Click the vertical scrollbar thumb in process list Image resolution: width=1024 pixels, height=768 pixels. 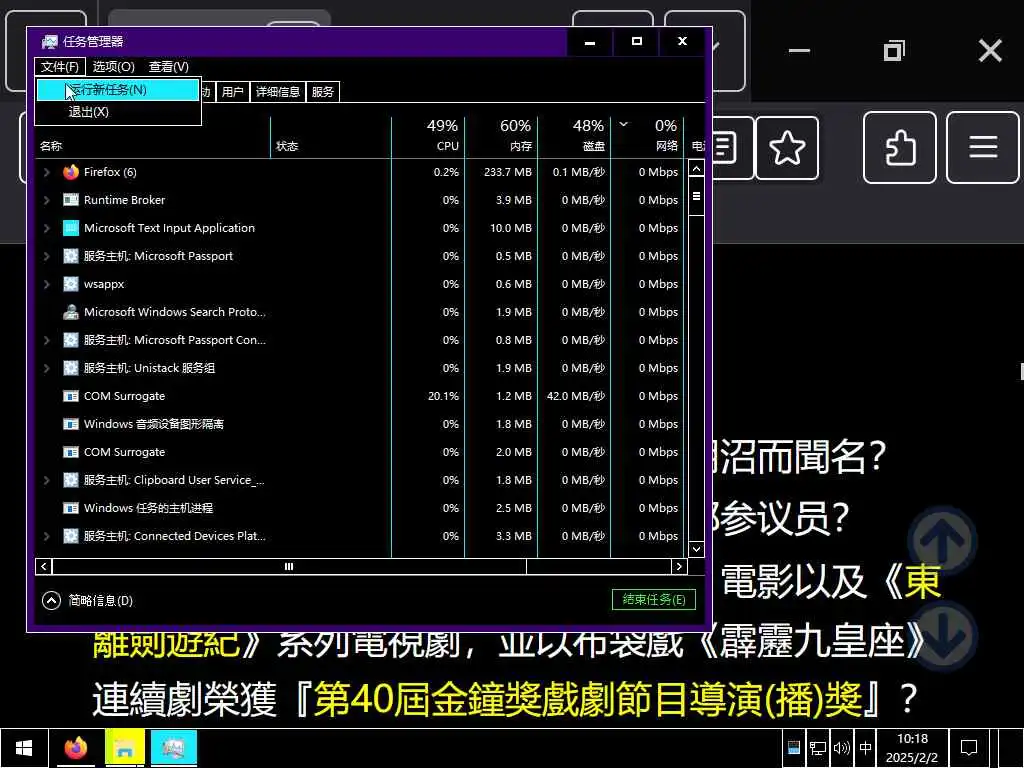click(696, 197)
